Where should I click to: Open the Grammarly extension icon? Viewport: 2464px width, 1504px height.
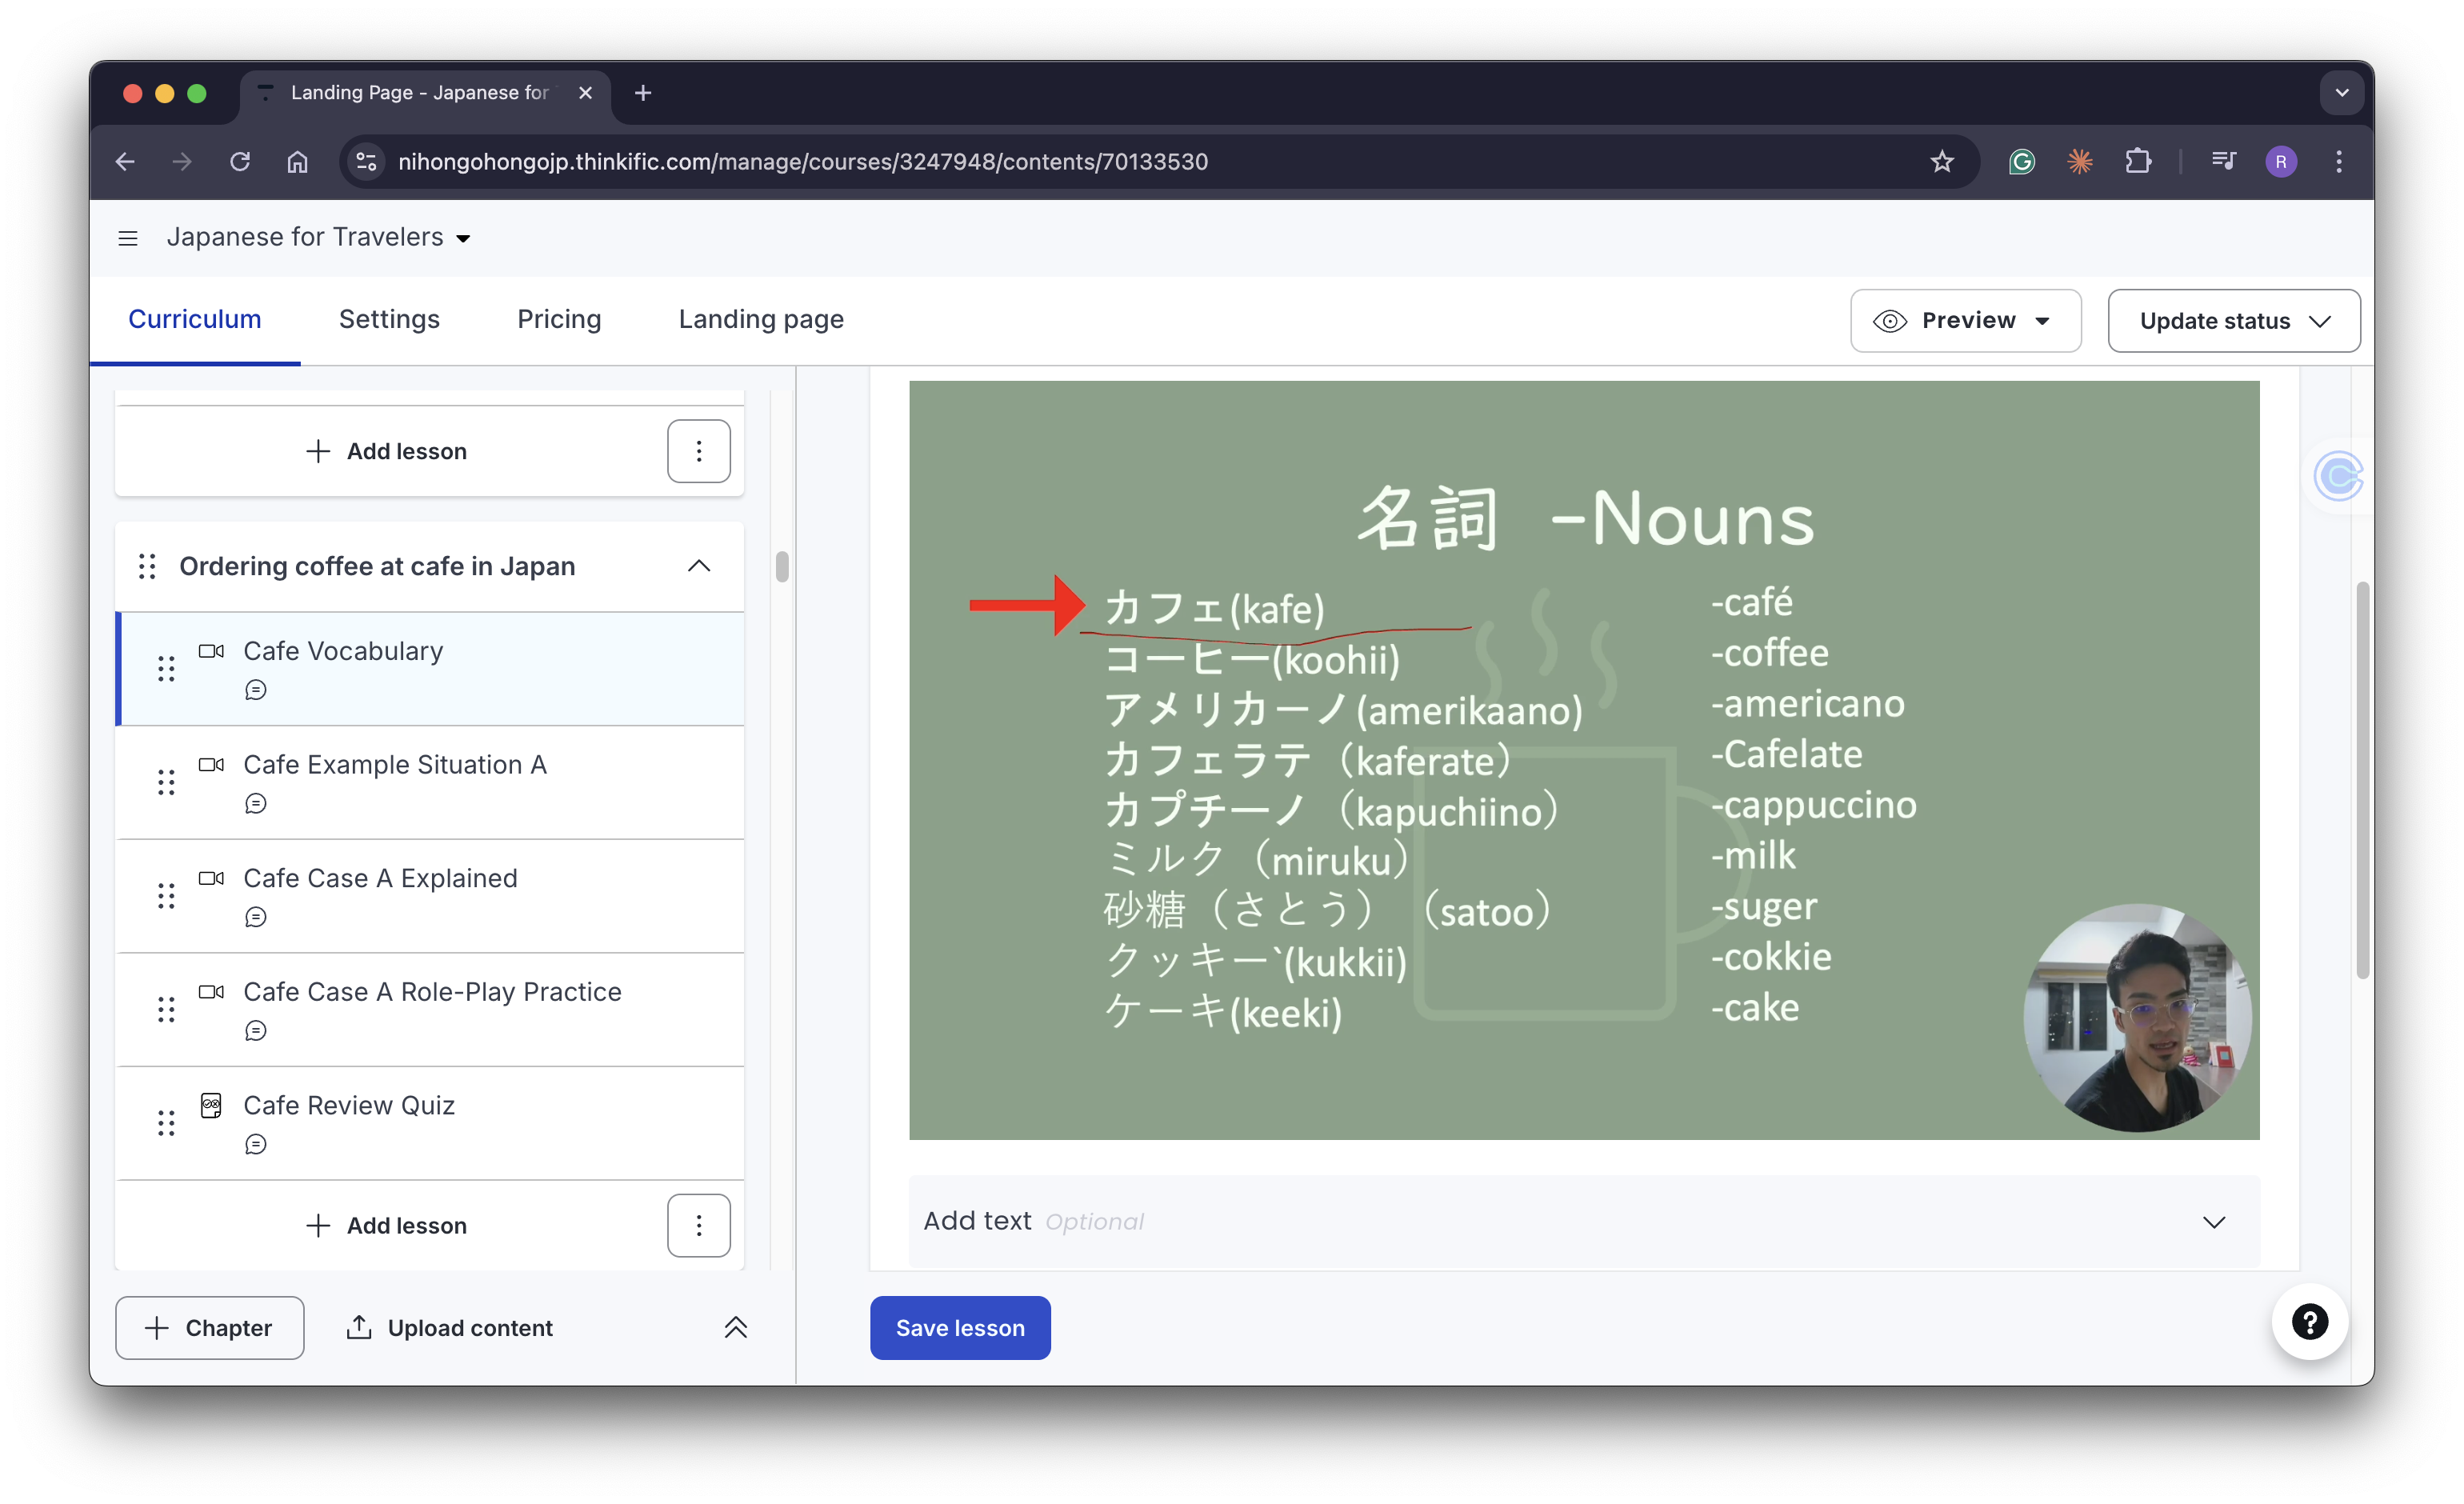click(2022, 161)
